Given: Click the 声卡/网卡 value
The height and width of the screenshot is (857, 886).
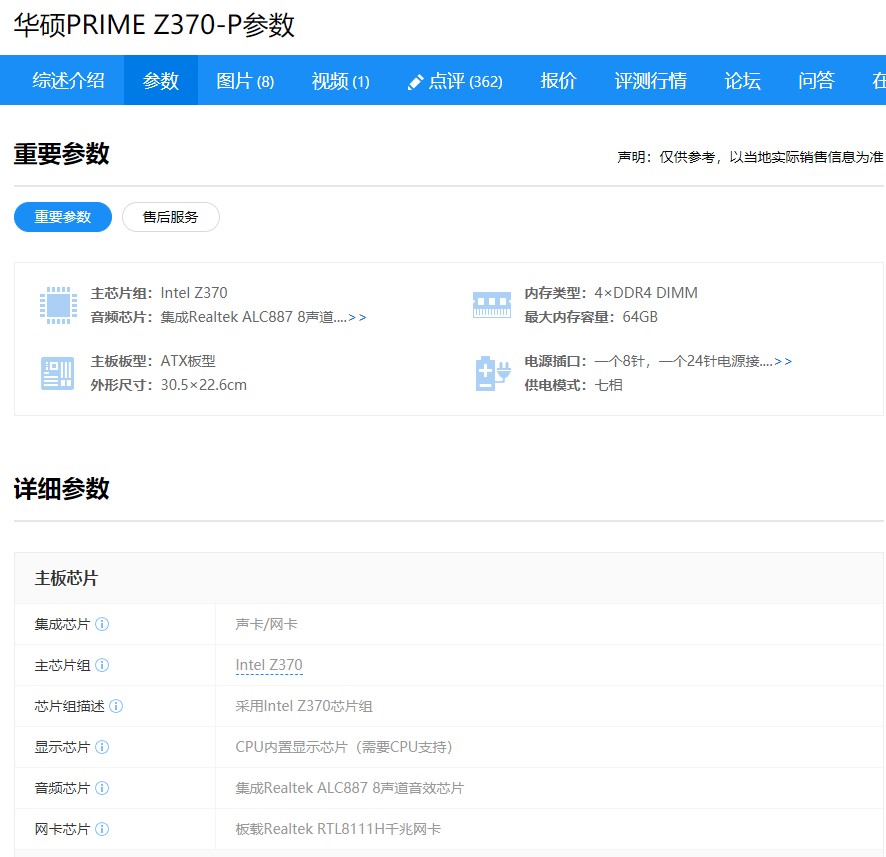Looking at the screenshot, I should [x=266, y=624].
